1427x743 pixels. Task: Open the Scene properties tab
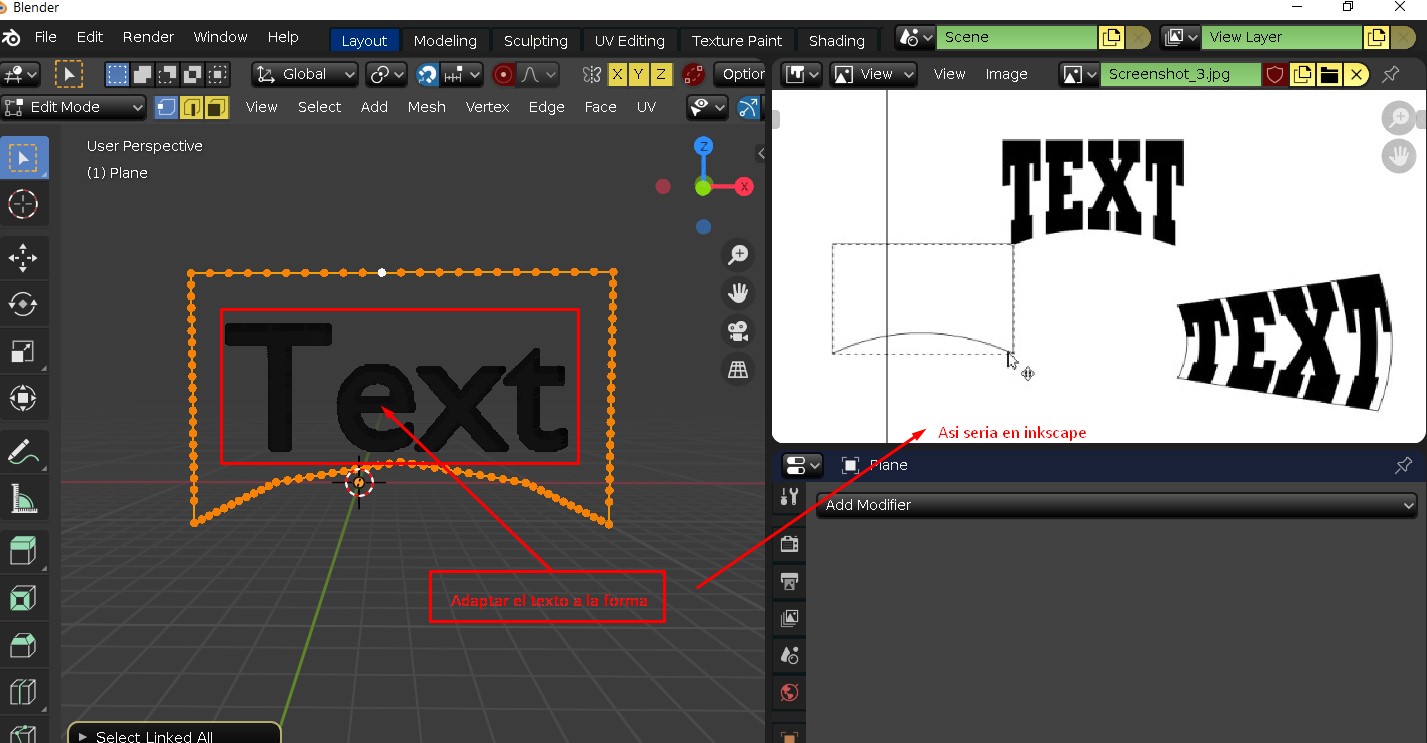[789, 656]
